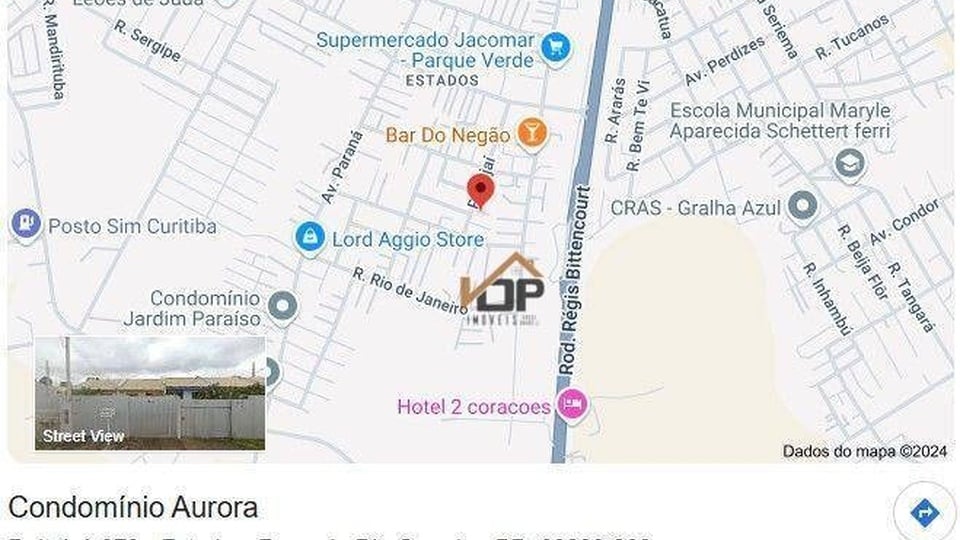Click the partially hidden marker beside Street View
The width and height of the screenshot is (960, 540).
[x=272, y=371]
